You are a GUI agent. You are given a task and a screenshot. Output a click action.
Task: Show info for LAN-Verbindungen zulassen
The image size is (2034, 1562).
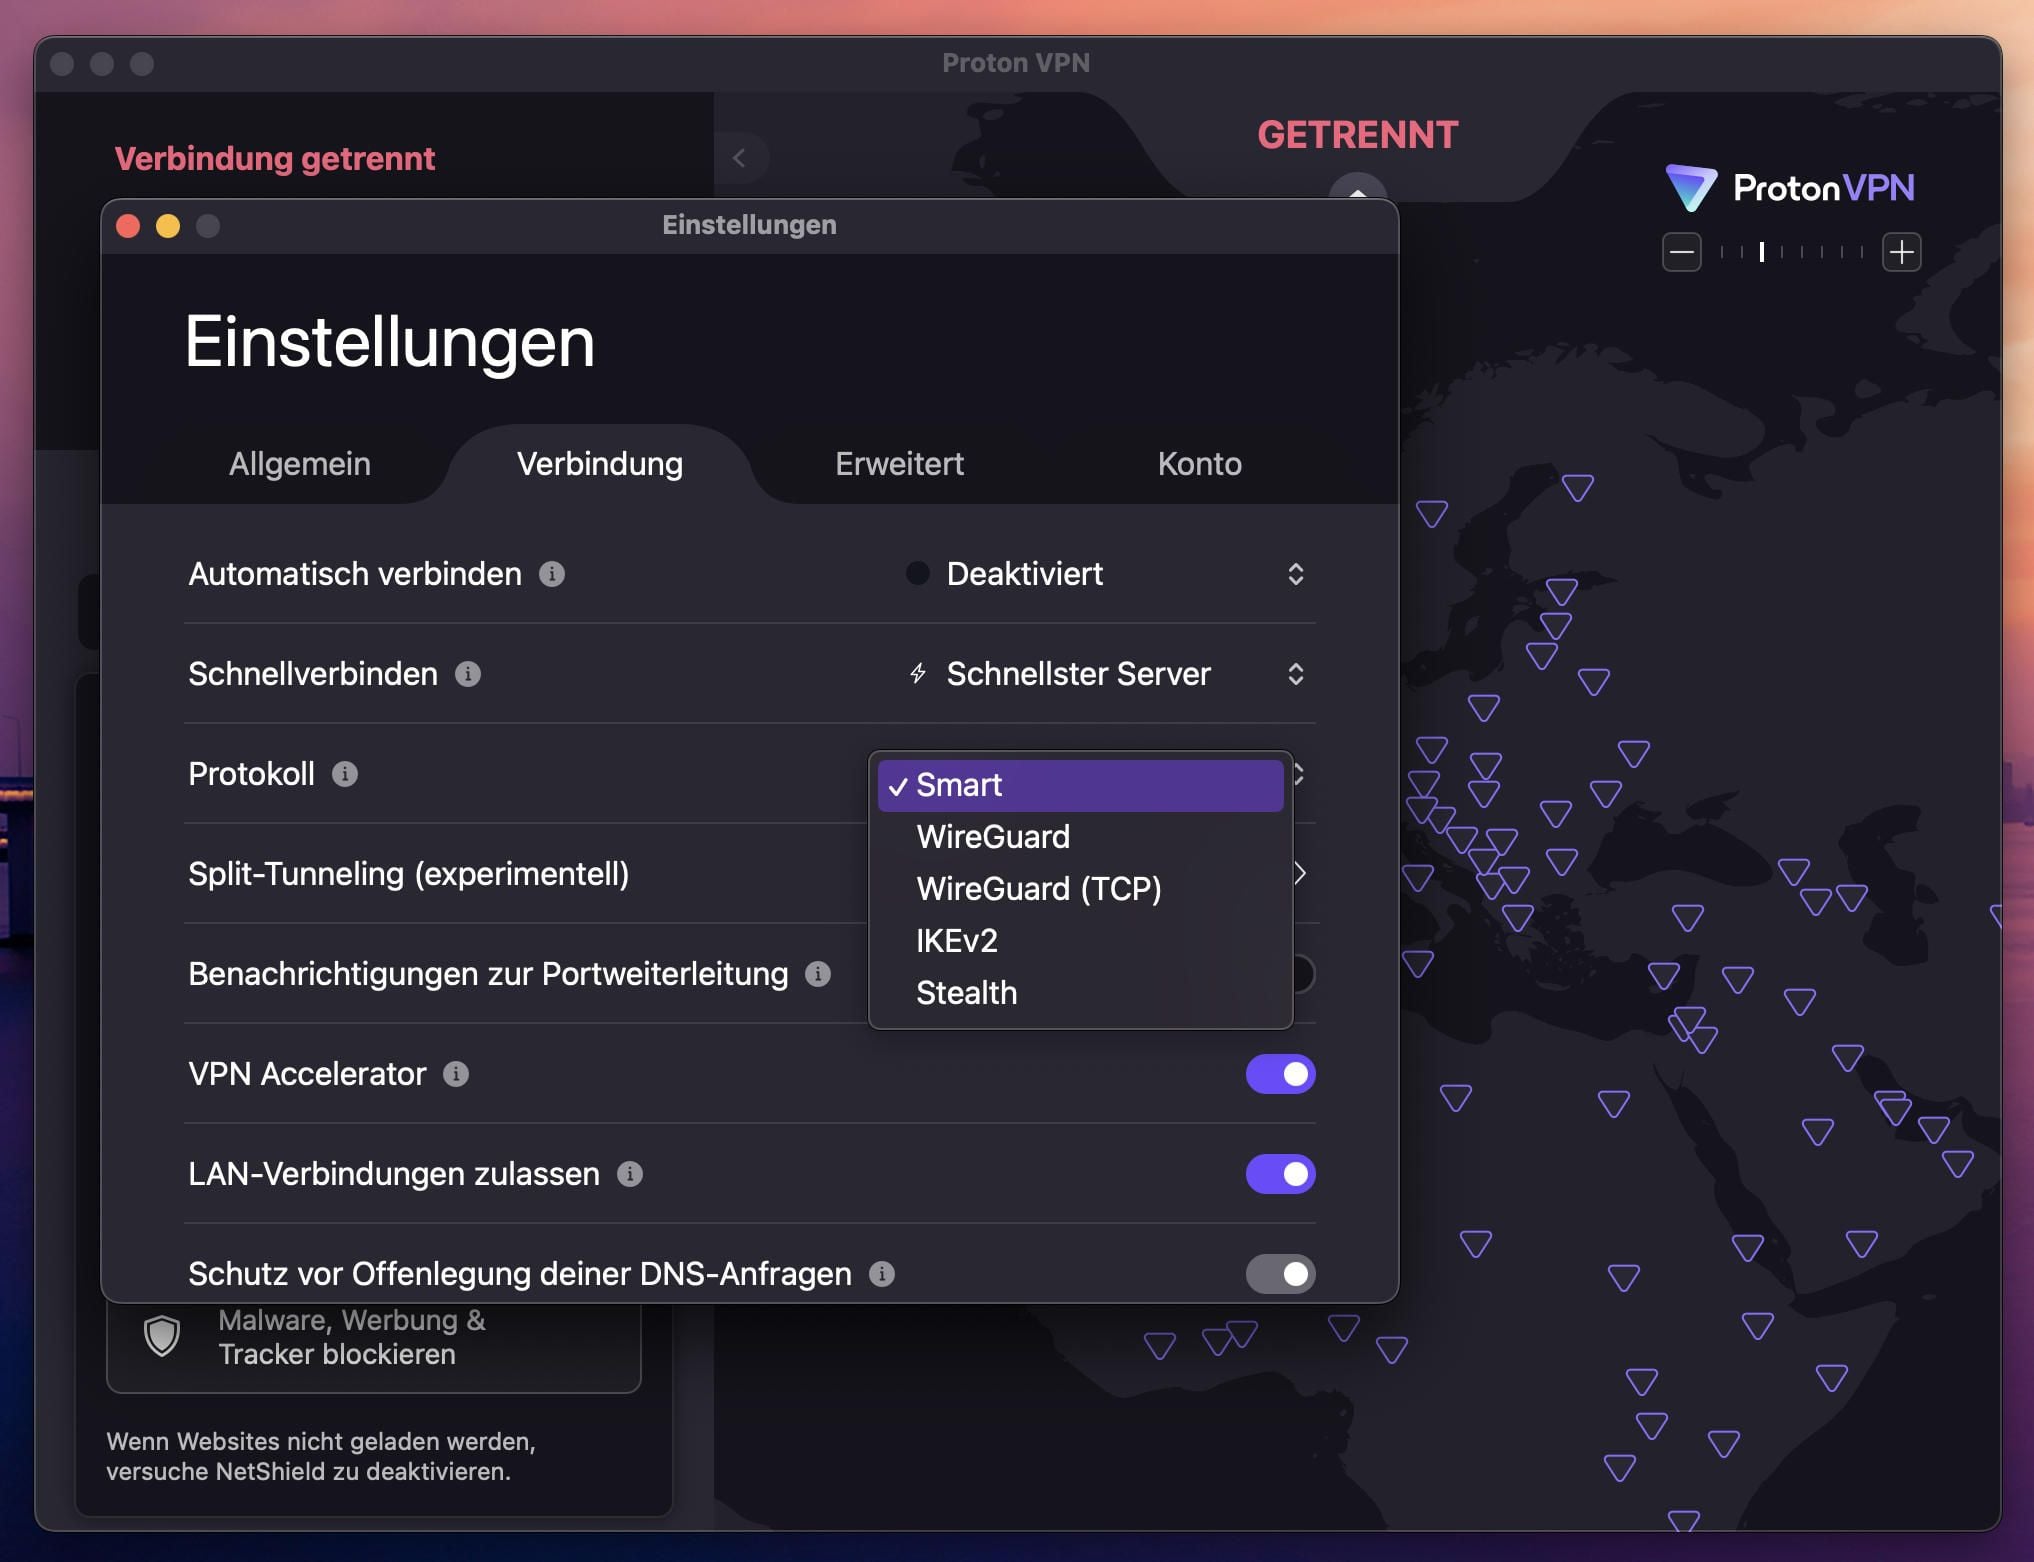click(x=630, y=1174)
